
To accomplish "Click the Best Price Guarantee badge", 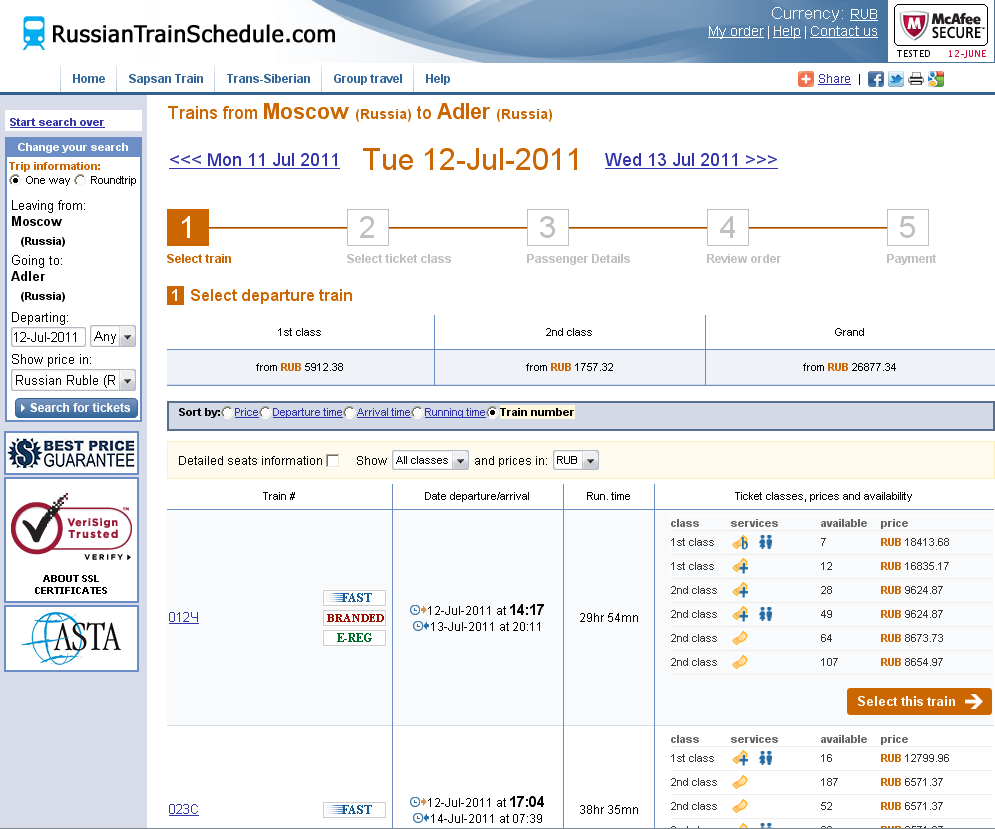I will 72,454.
